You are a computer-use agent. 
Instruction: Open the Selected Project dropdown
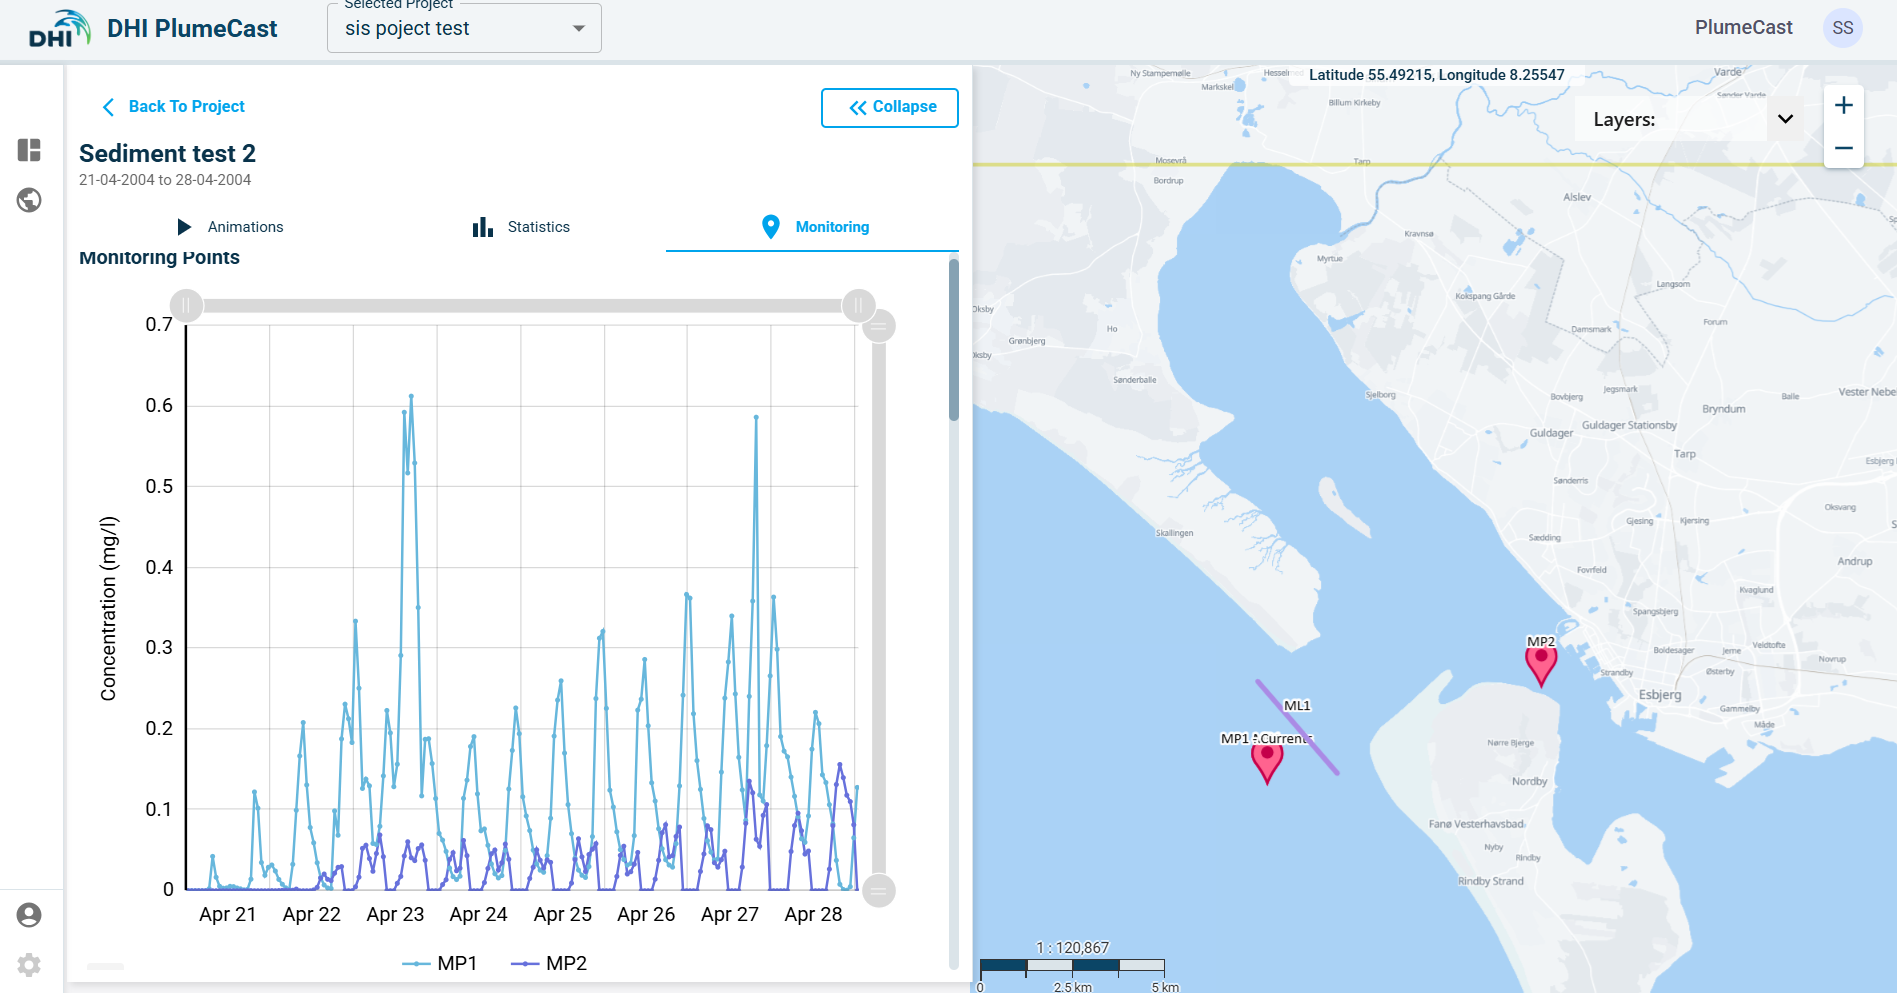click(x=464, y=28)
